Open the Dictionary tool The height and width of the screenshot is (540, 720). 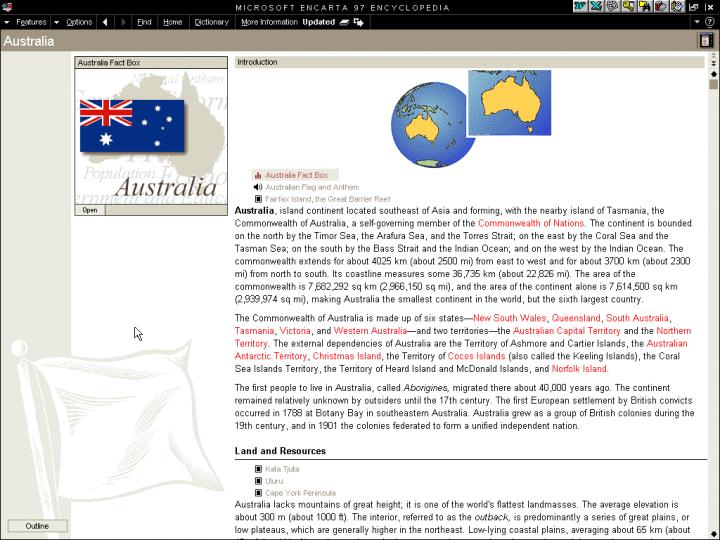tap(211, 22)
